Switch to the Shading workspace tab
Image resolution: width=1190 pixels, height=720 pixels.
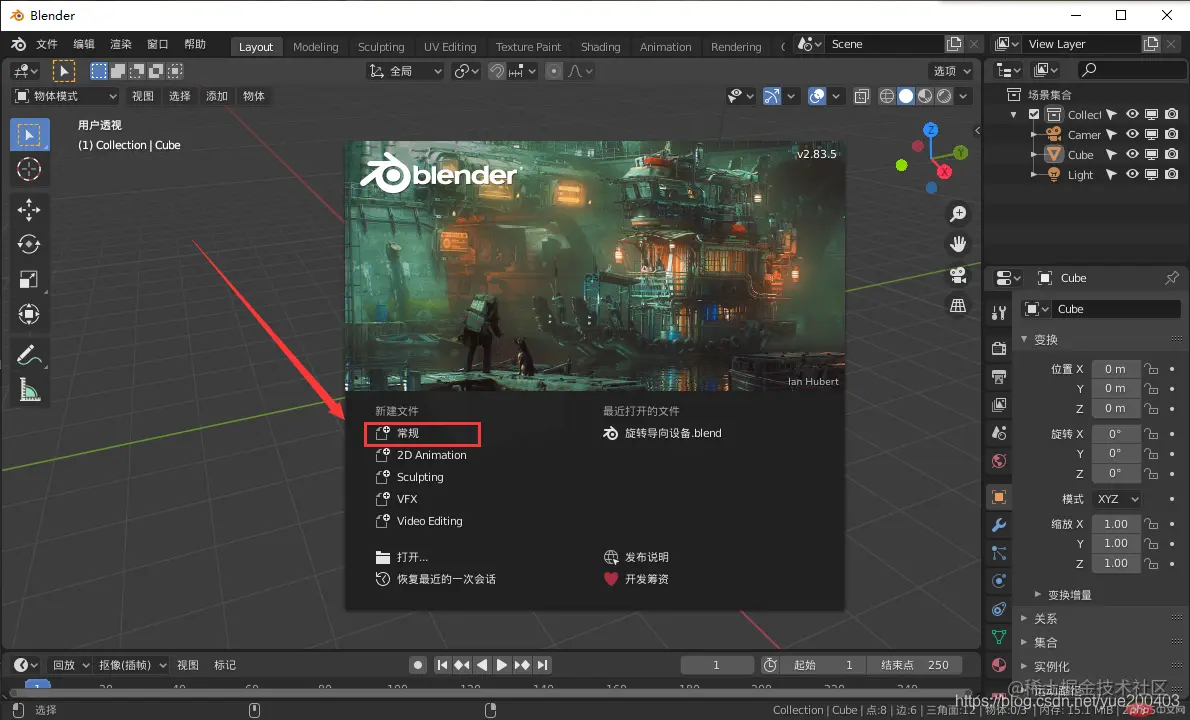click(x=600, y=46)
